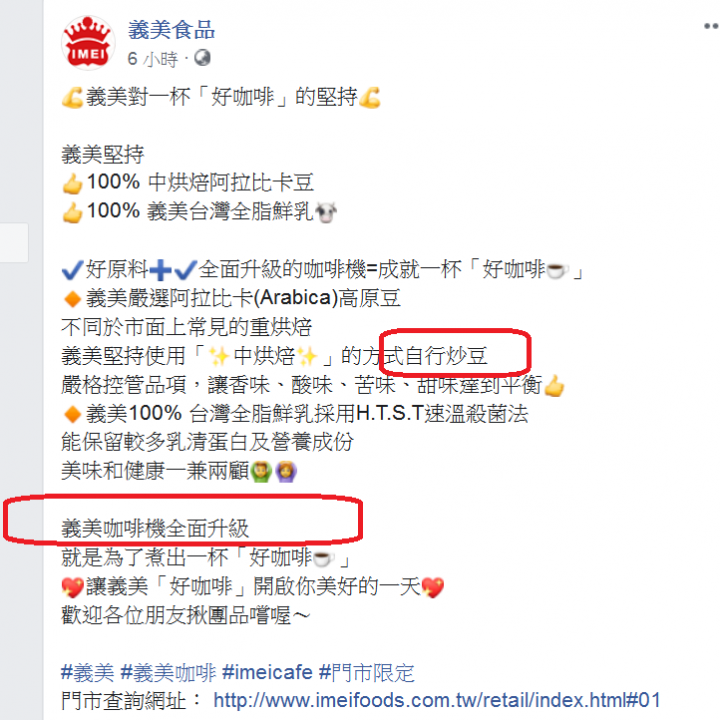Click the blue plus sign emoji
The image size is (720, 720).
(161, 270)
